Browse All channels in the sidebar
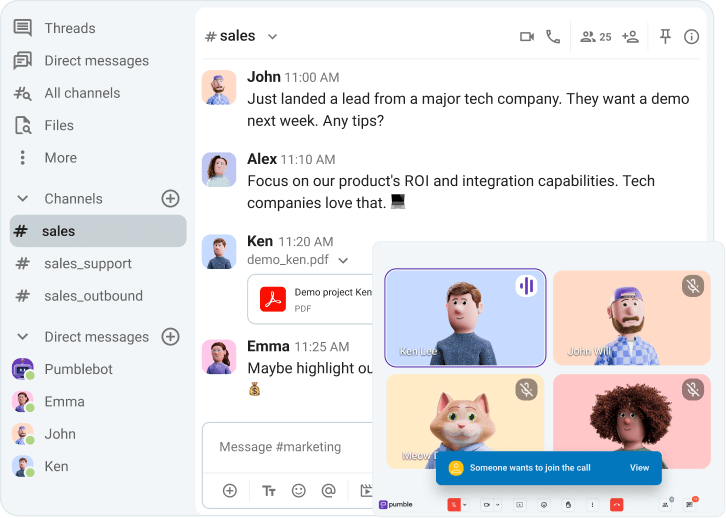 67,93
